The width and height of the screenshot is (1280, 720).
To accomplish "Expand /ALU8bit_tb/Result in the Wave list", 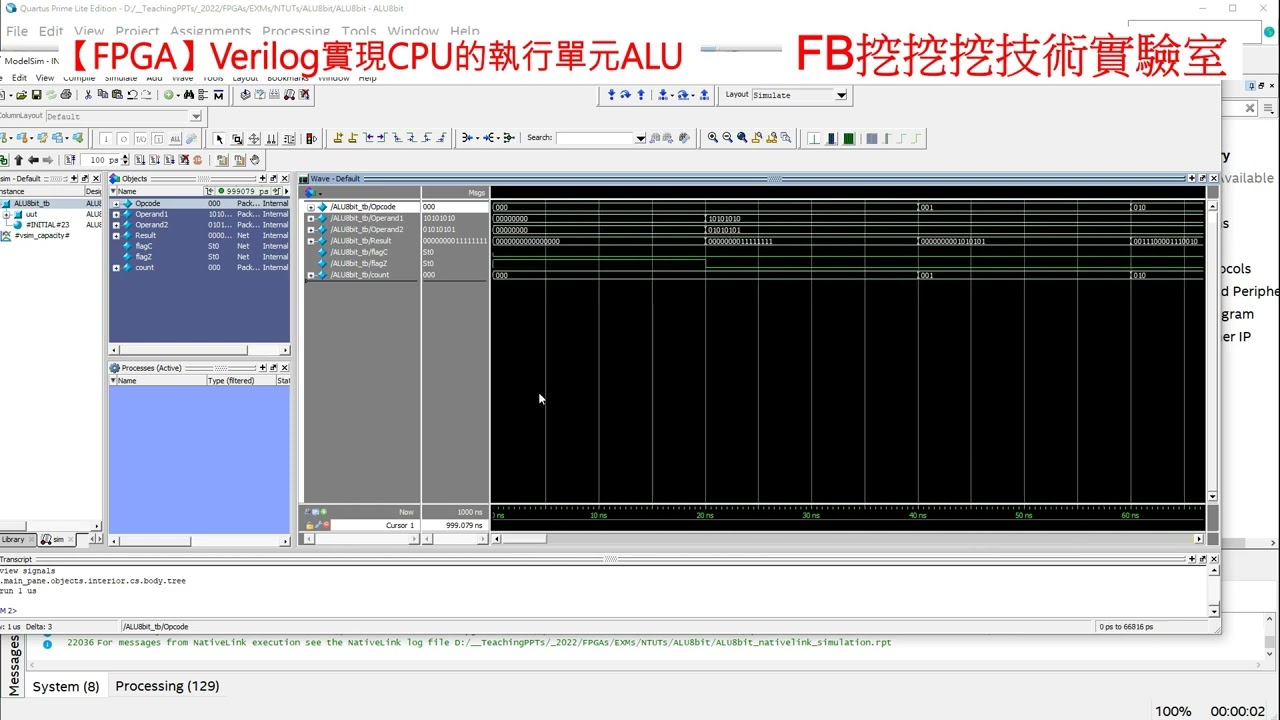I will [x=310, y=241].
